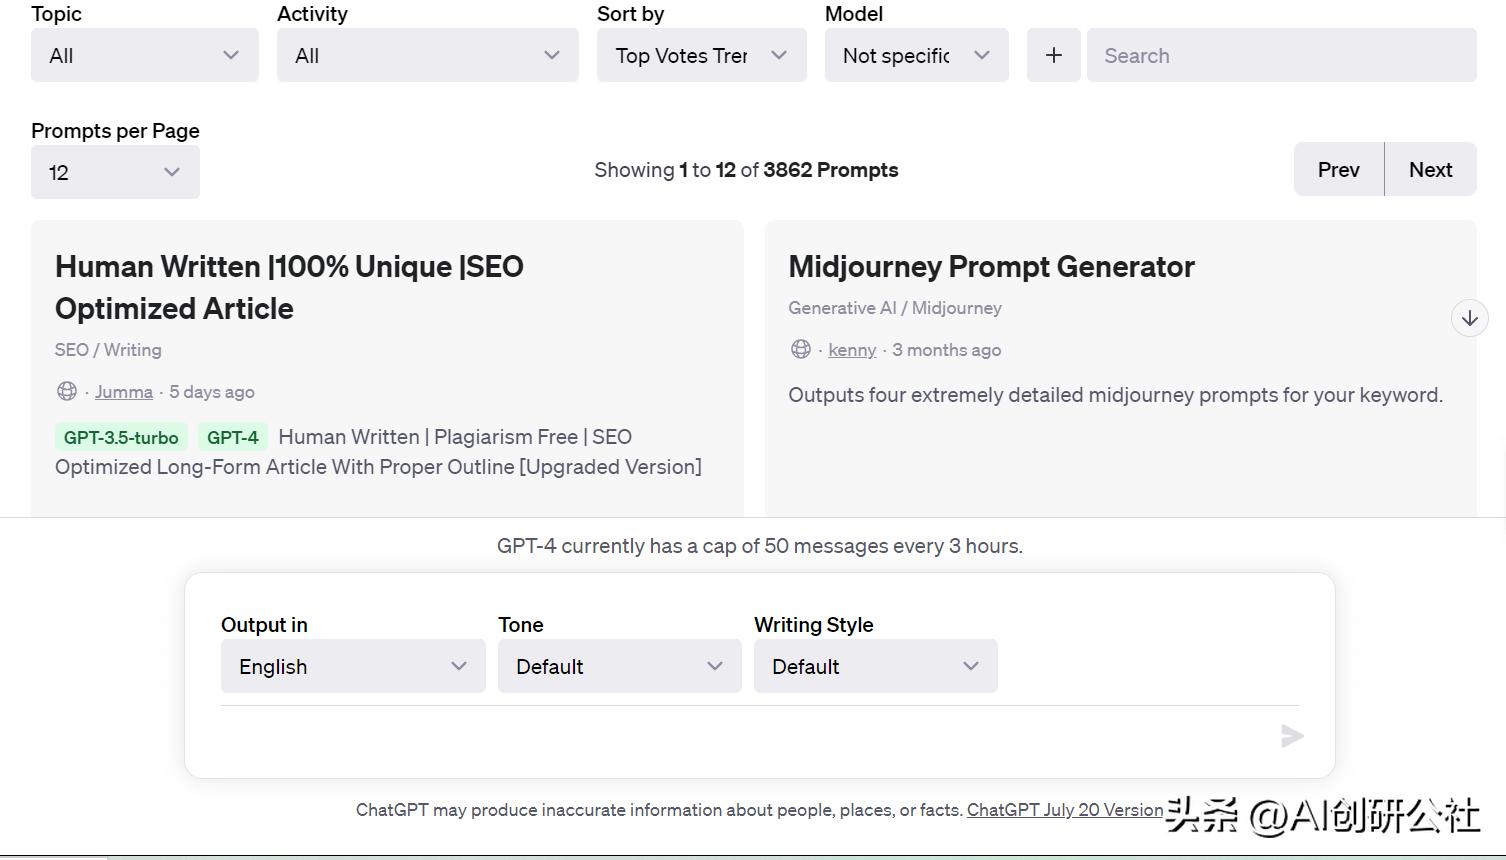Screen dimensions: 1506x860
Task: Open the Sort by Top Votes dropdown
Action: point(701,56)
